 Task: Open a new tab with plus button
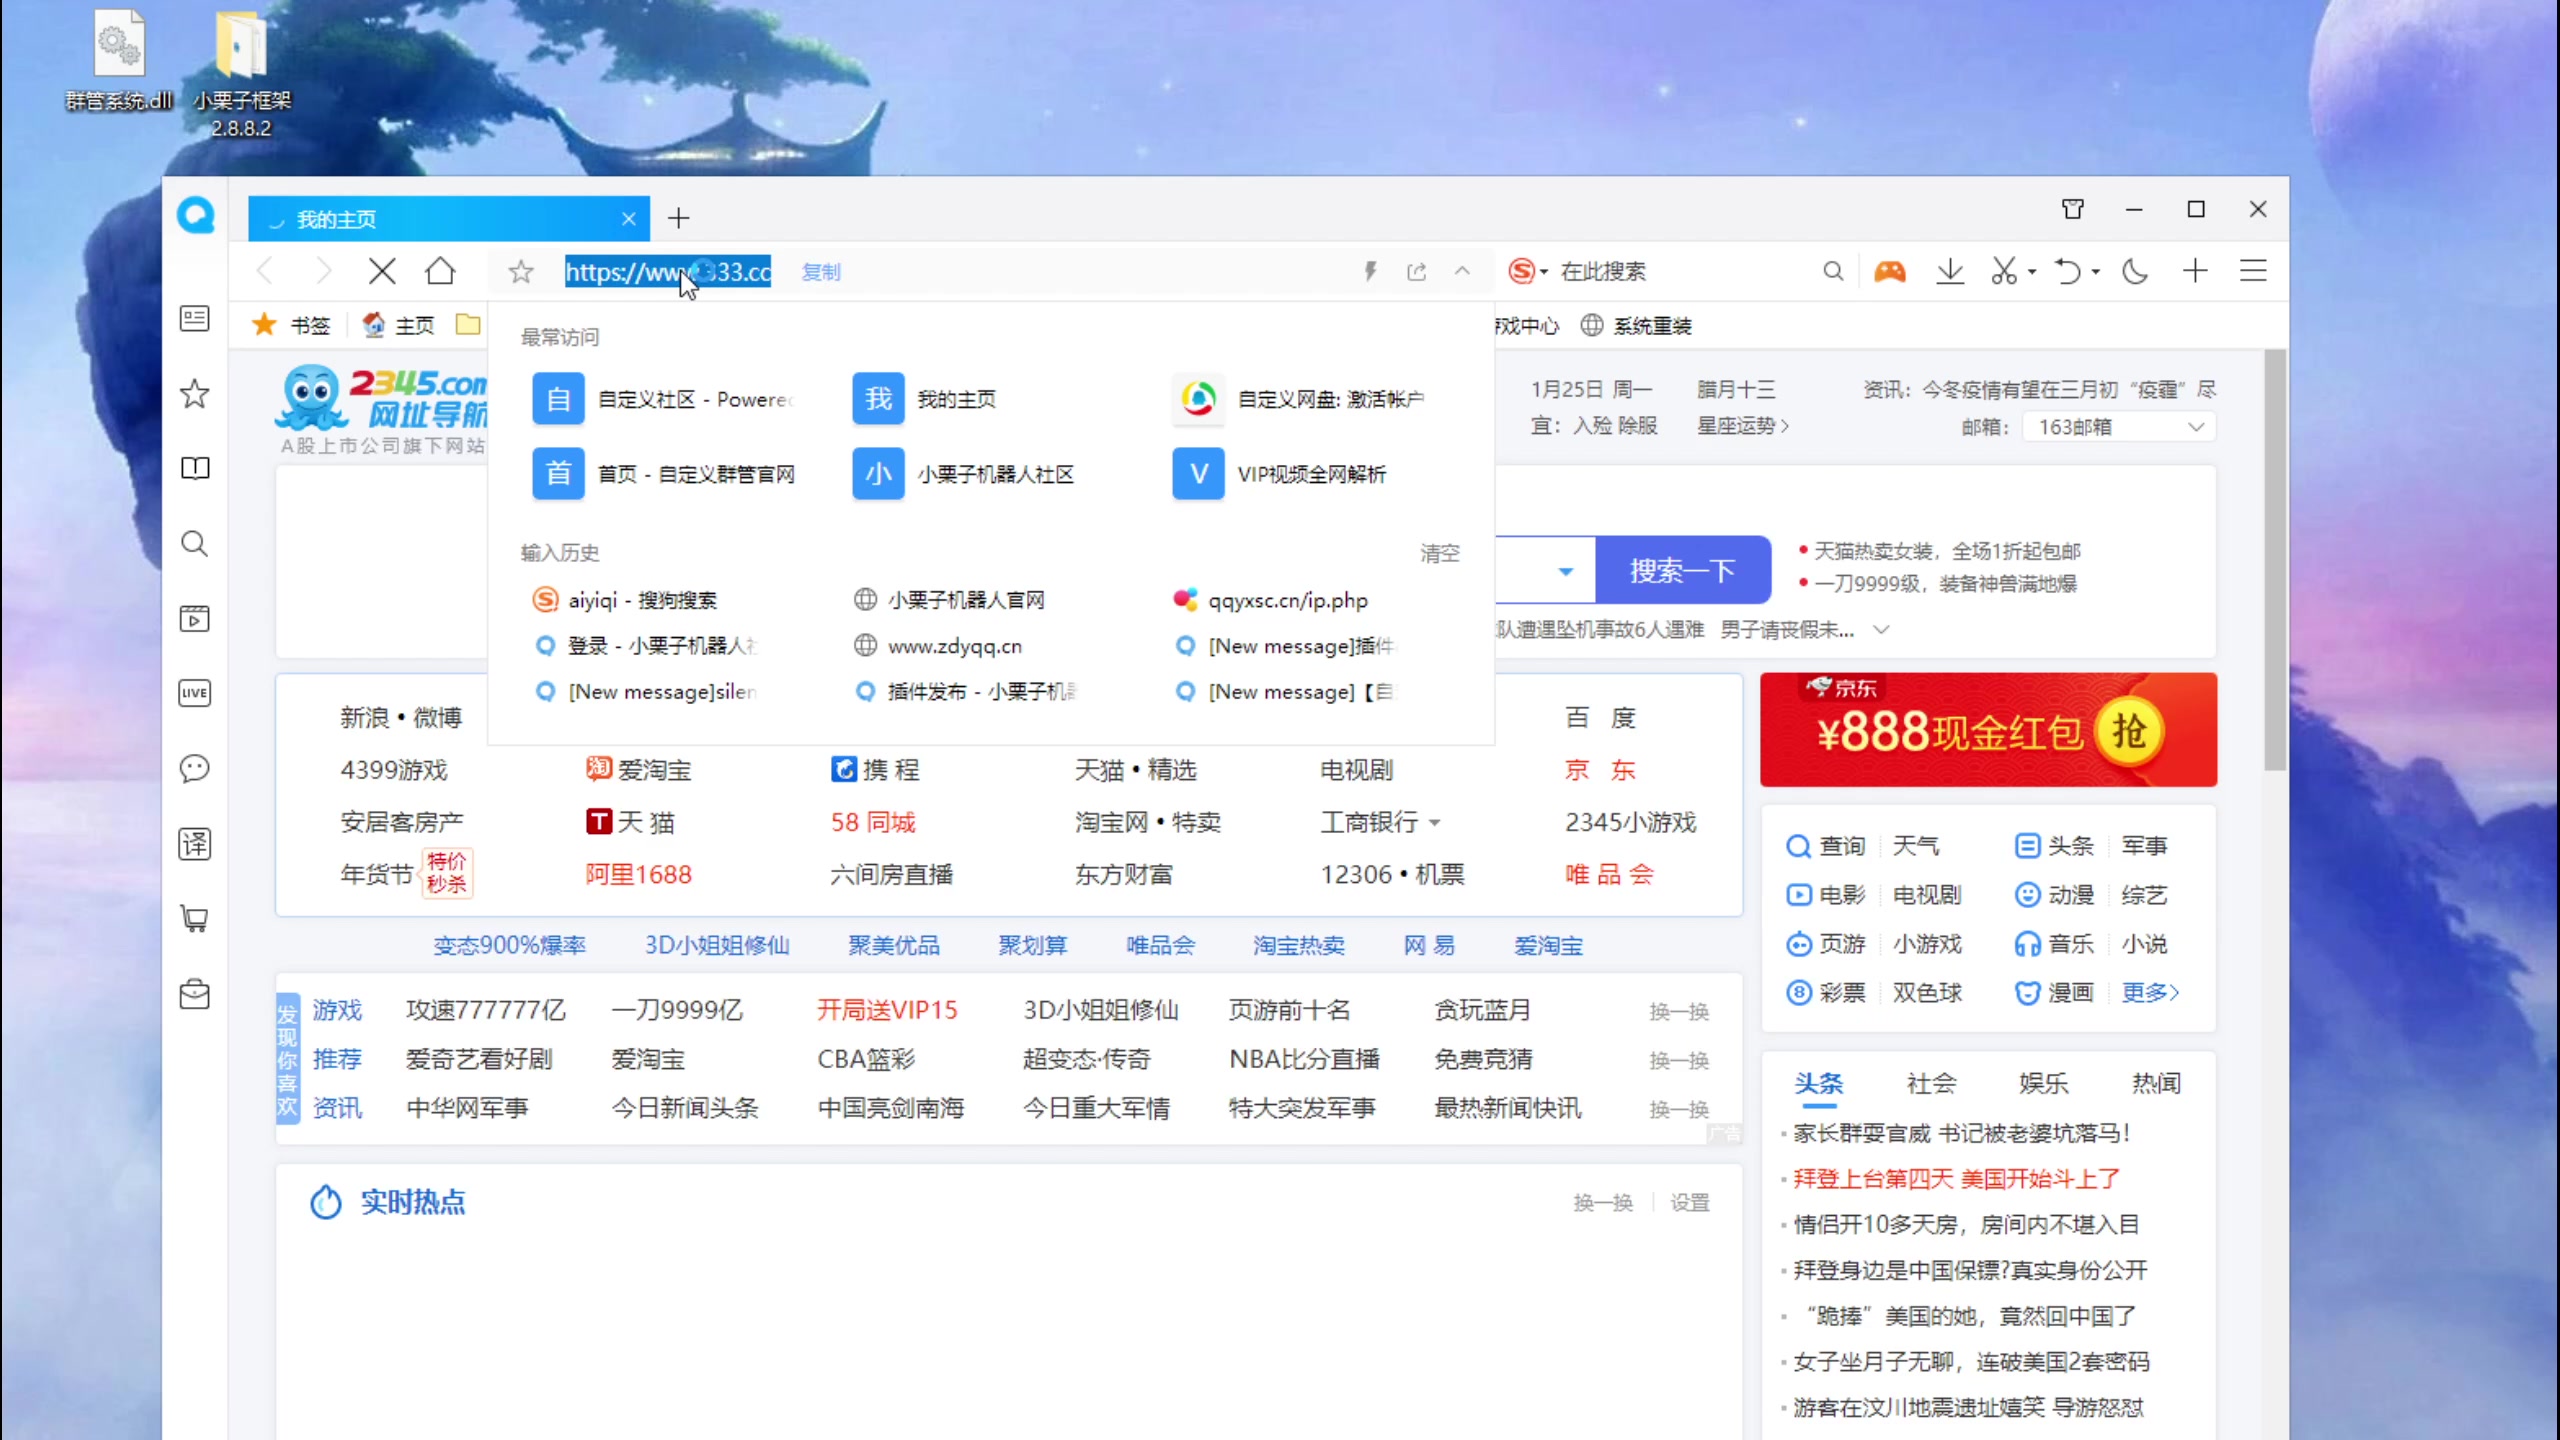coord(679,218)
